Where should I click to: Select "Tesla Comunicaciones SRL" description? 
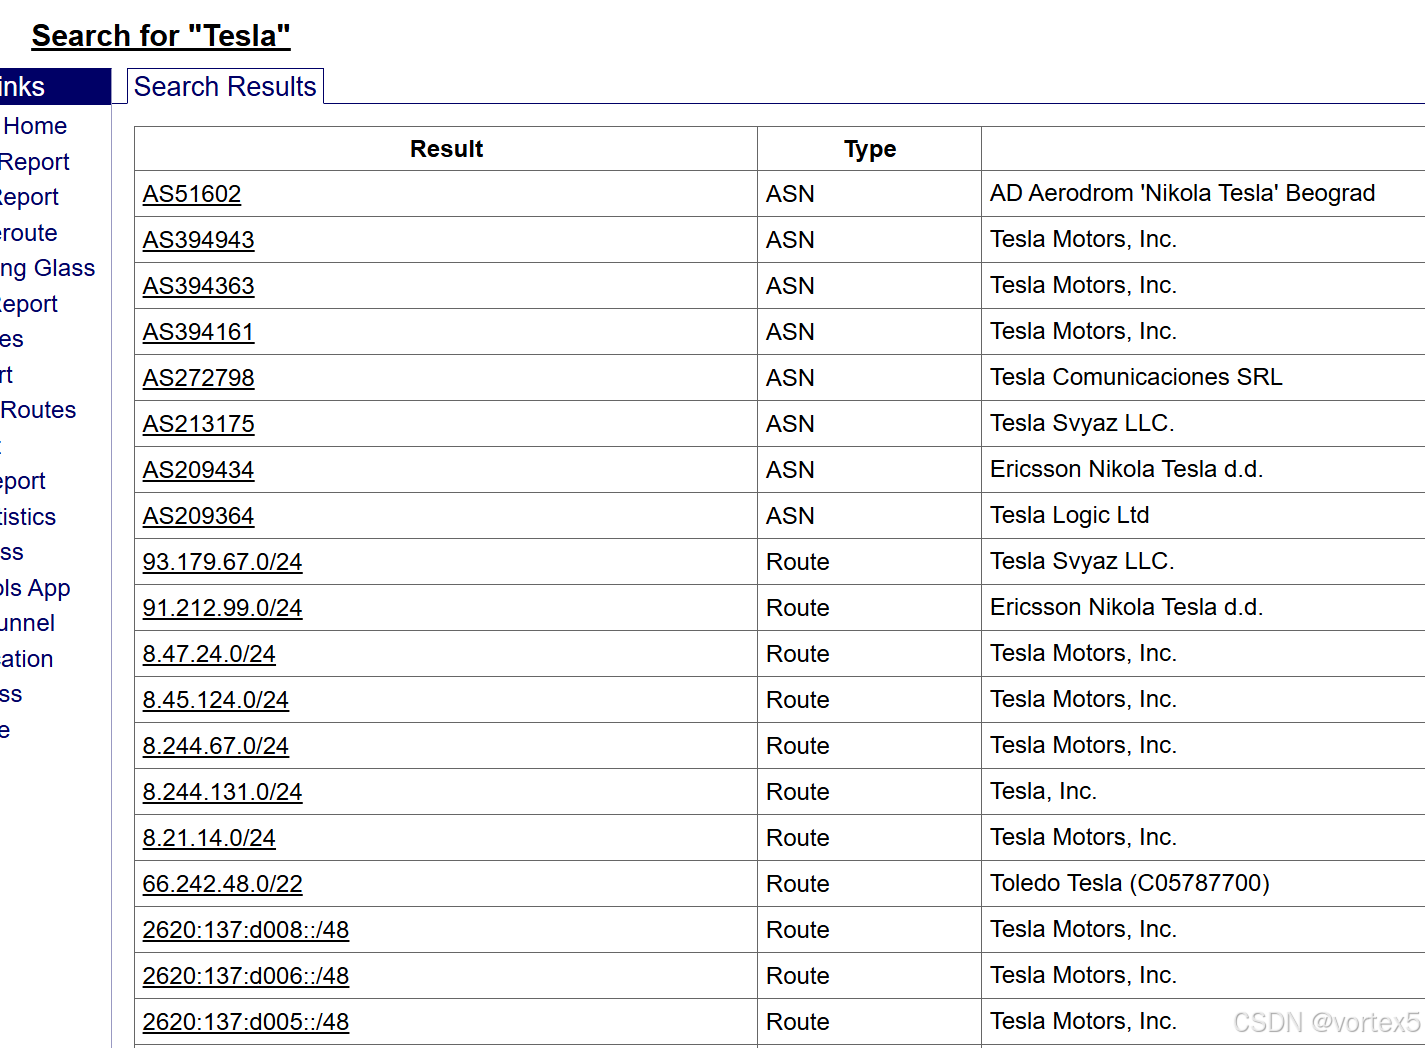tap(1136, 377)
